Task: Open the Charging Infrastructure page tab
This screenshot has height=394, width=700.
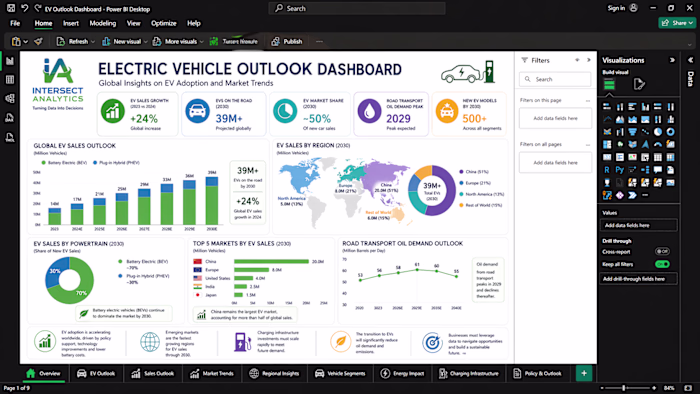Action: coord(469,373)
